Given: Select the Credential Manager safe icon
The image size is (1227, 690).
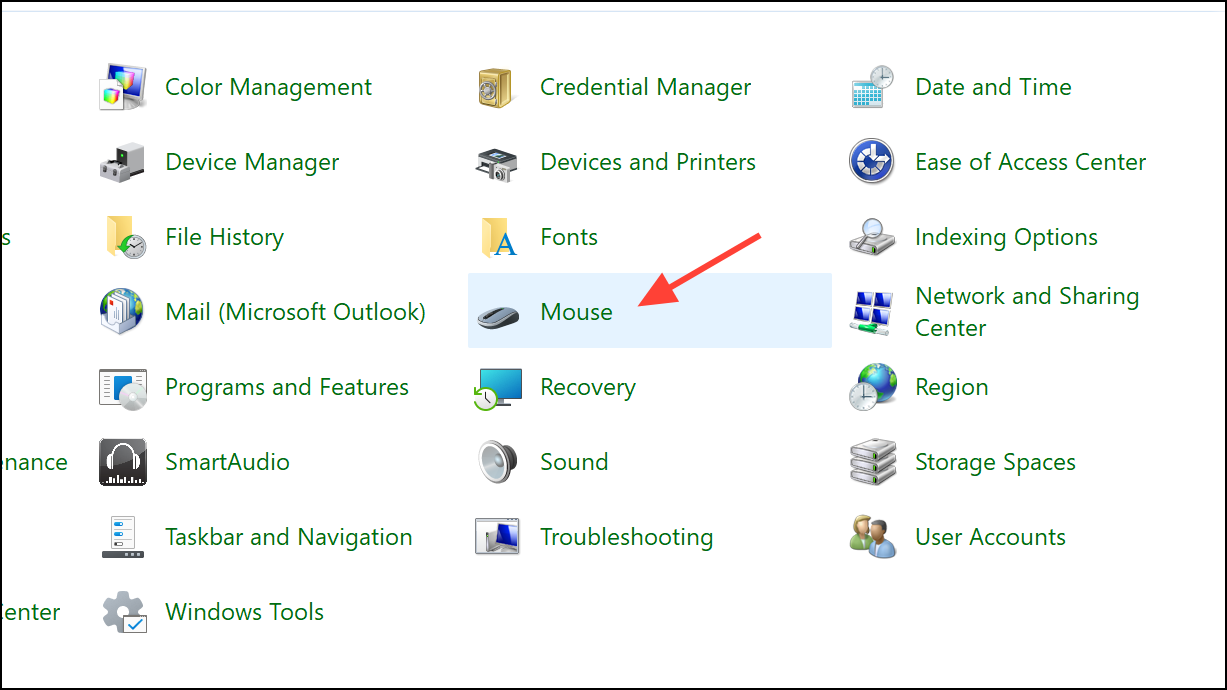Looking at the screenshot, I should click(496, 88).
